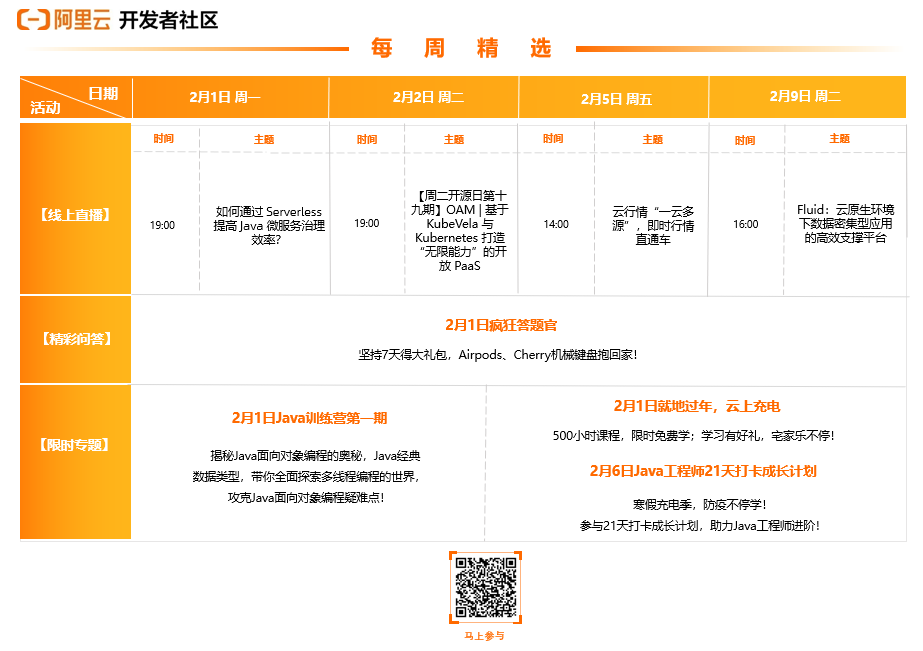The height and width of the screenshot is (651, 923).
Task: Open the OAM KubeVela 开放 PaaS topic
Action: 460,231
